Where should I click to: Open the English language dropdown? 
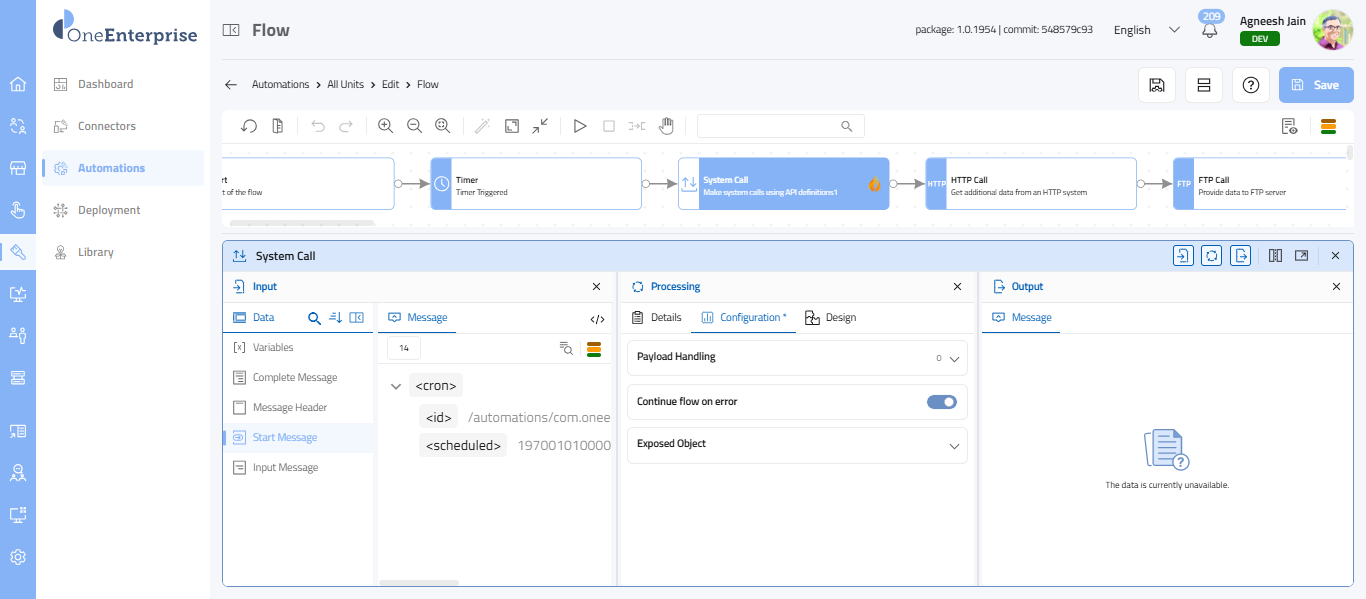coord(1146,30)
